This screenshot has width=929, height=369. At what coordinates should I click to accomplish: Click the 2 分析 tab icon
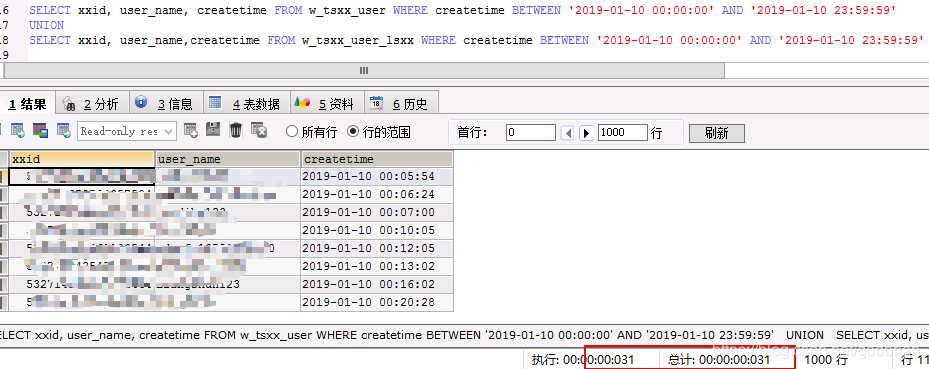[x=69, y=104]
